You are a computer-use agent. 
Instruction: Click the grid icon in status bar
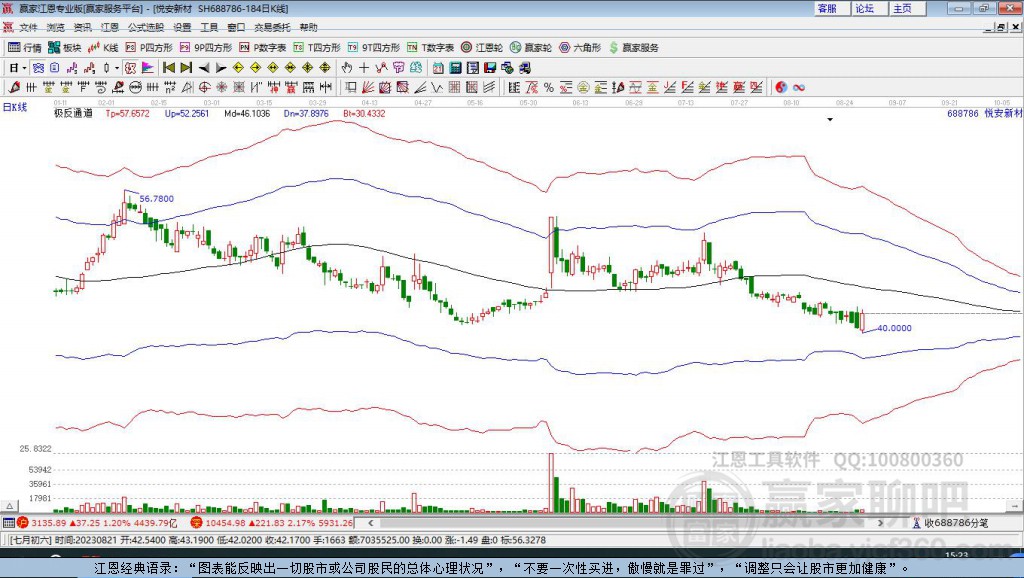(x=8, y=523)
